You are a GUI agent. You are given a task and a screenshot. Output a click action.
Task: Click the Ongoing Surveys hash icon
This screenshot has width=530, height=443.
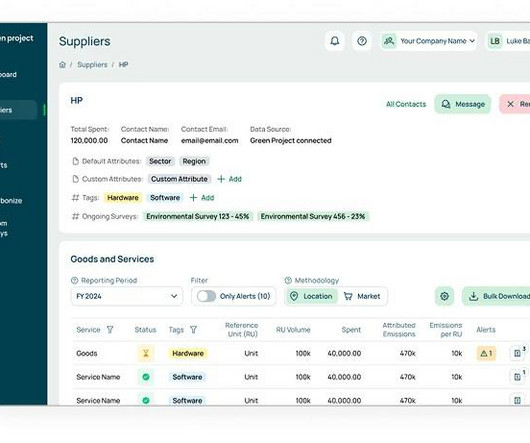[x=75, y=216]
